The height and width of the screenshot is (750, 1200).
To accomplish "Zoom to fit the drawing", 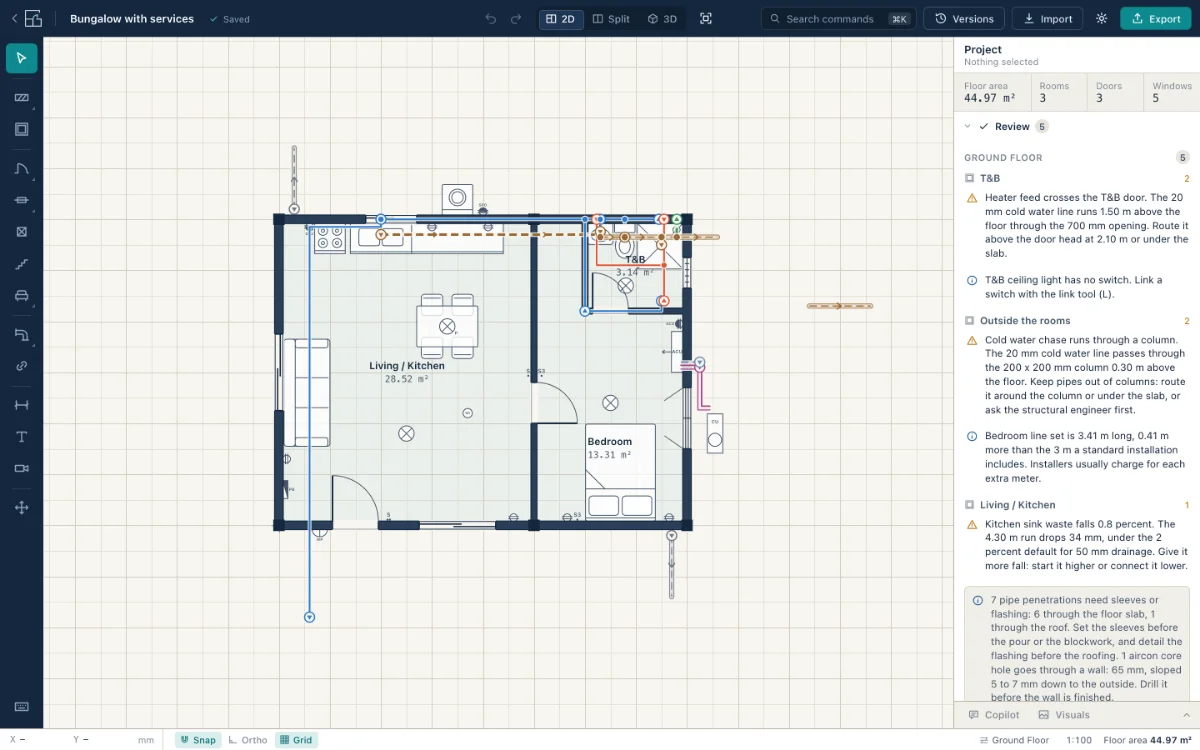I will point(706,19).
